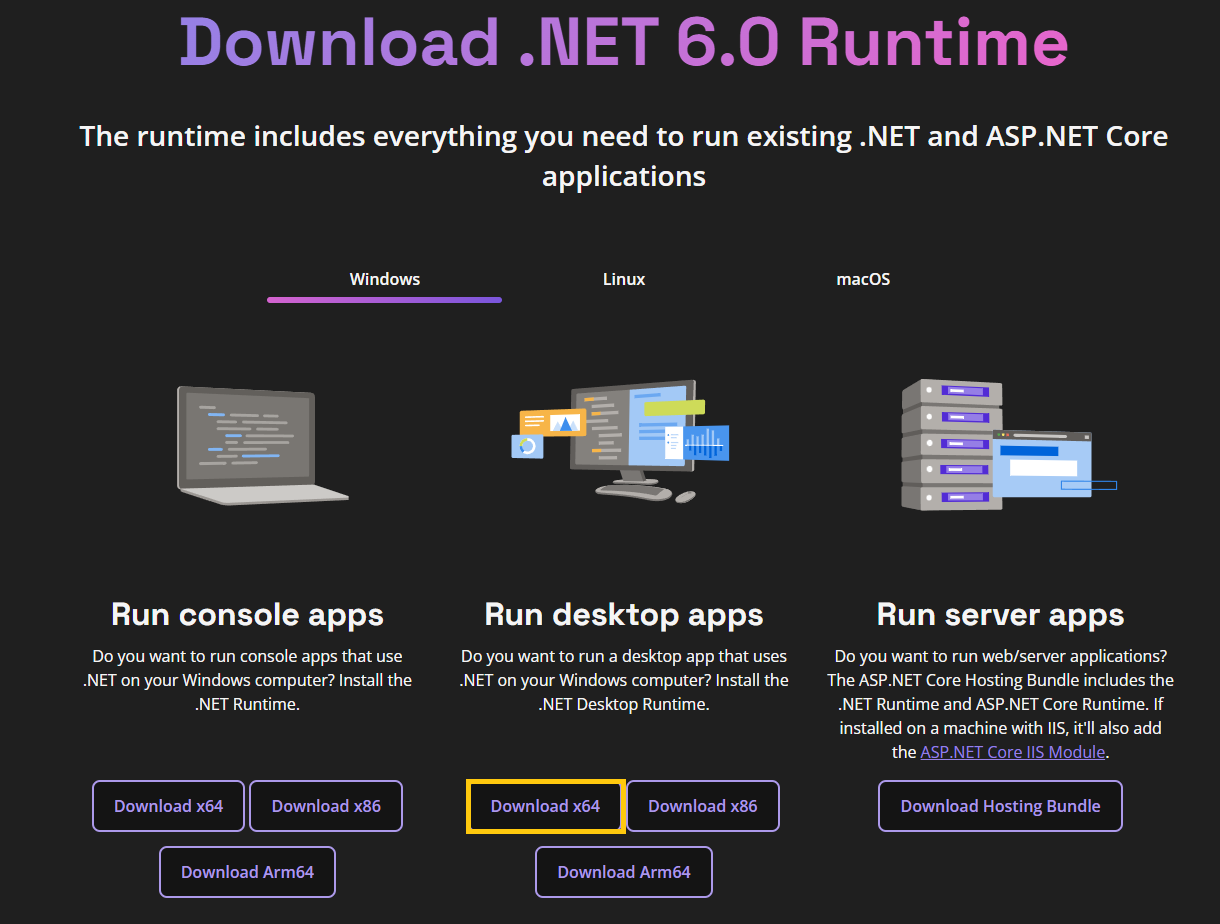Click the gradient underline below Windows tab
Viewport: 1220px width, 924px height.
[x=384, y=299]
